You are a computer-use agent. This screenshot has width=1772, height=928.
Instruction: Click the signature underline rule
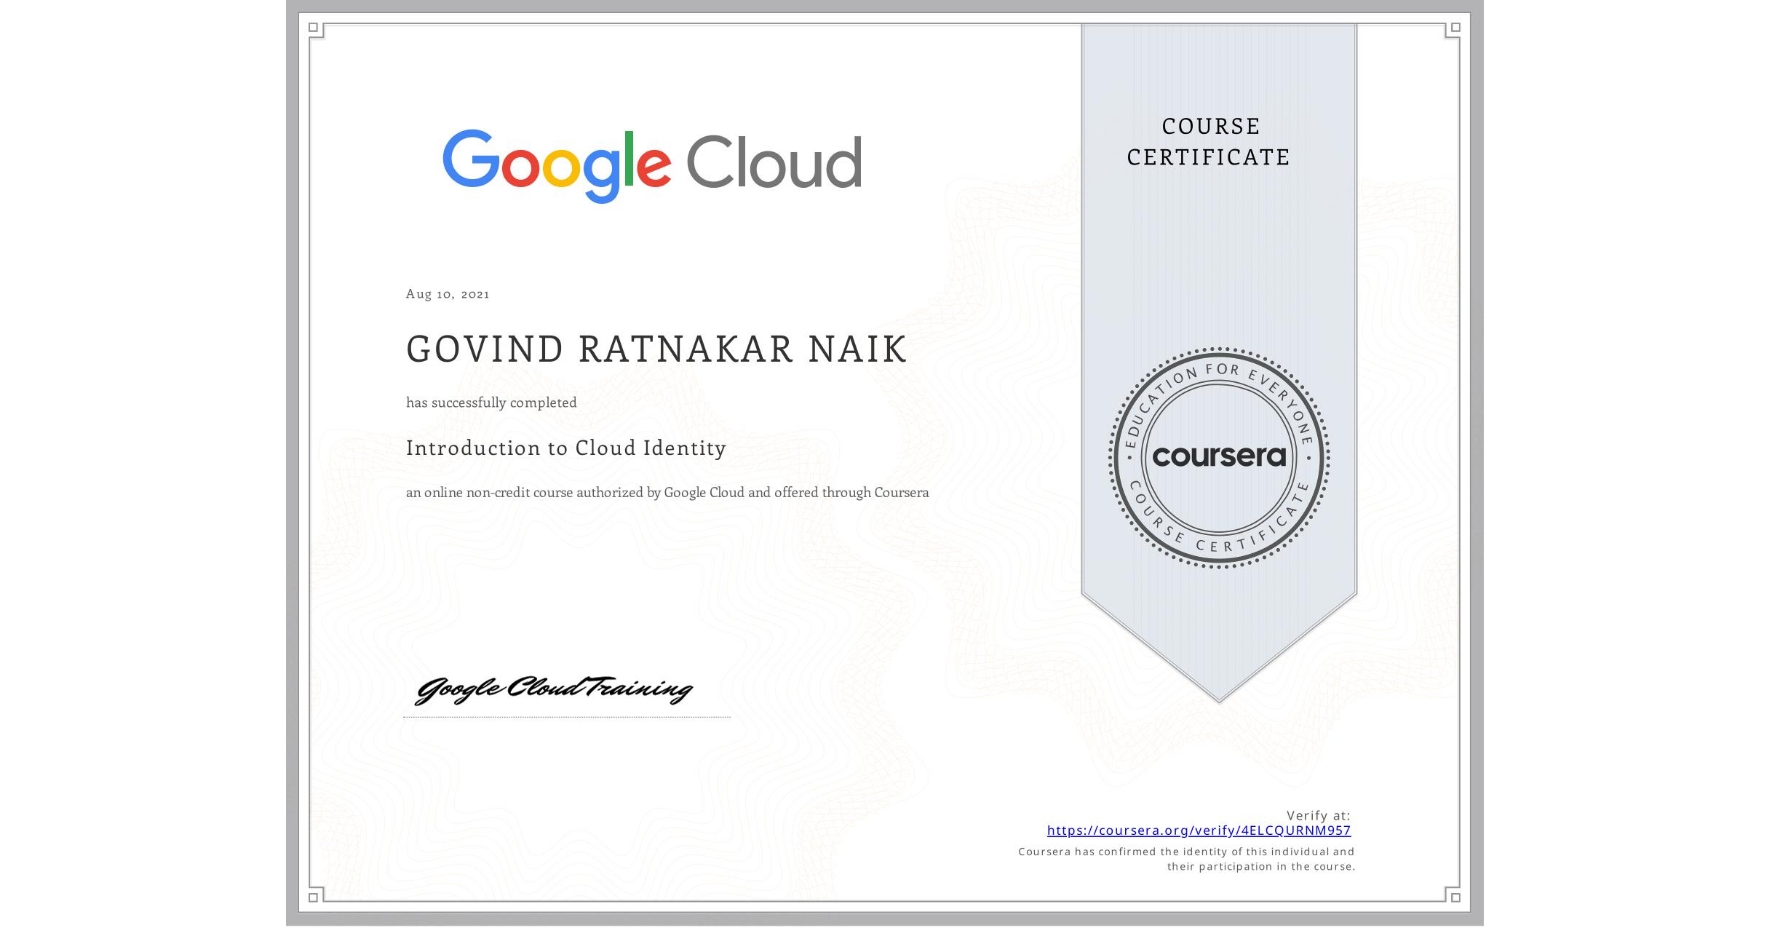[x=566, y=714]
